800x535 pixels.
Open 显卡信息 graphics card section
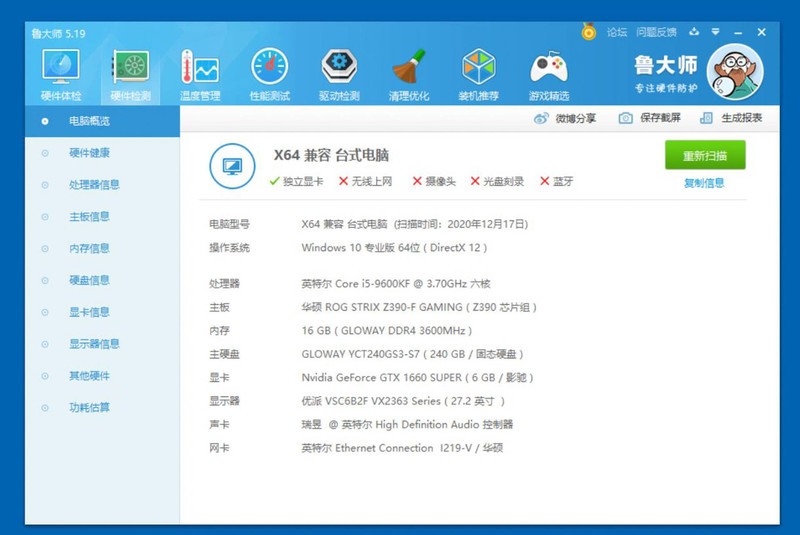point(89,312)
